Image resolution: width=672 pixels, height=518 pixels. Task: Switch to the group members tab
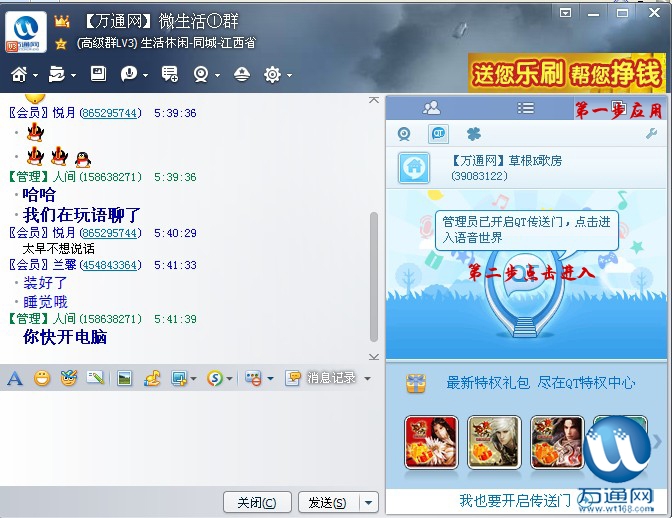tap(431, 108)
